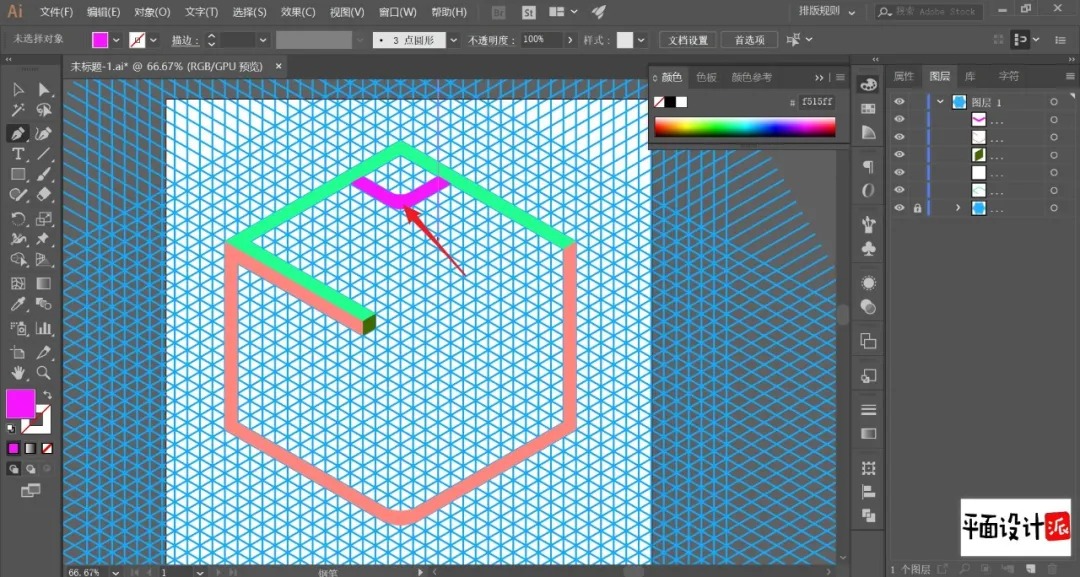Toggle visibility of dark green shape sublayer
This screenshot has height=577, width=1080.
pos(899,154)
